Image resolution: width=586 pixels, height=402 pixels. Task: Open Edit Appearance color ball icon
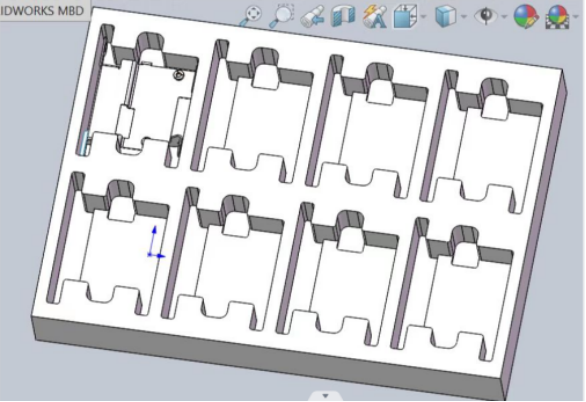[x=526, y=16]
